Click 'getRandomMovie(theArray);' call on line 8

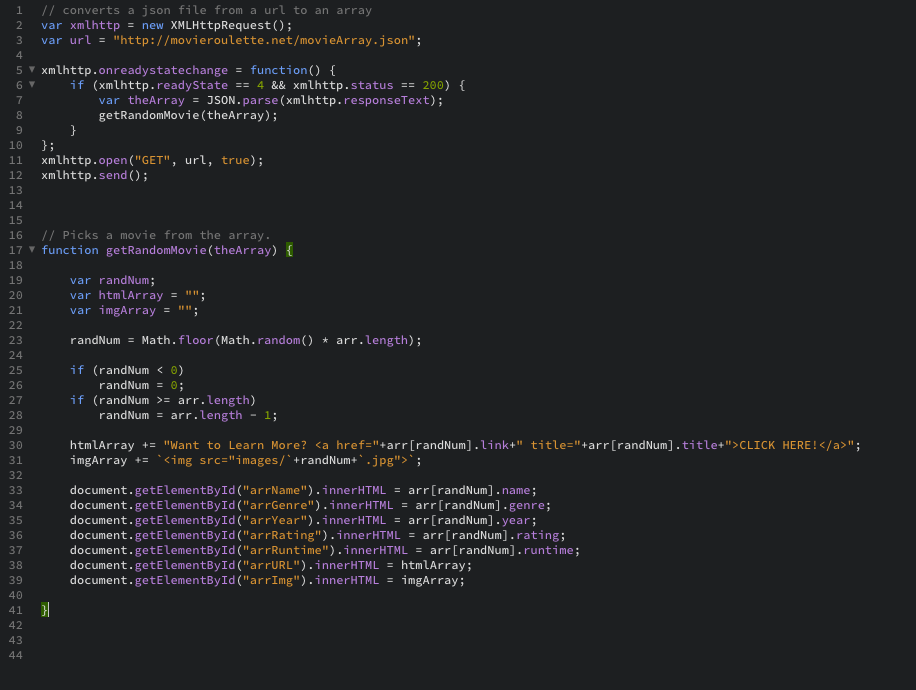click(x=188, y=115)
